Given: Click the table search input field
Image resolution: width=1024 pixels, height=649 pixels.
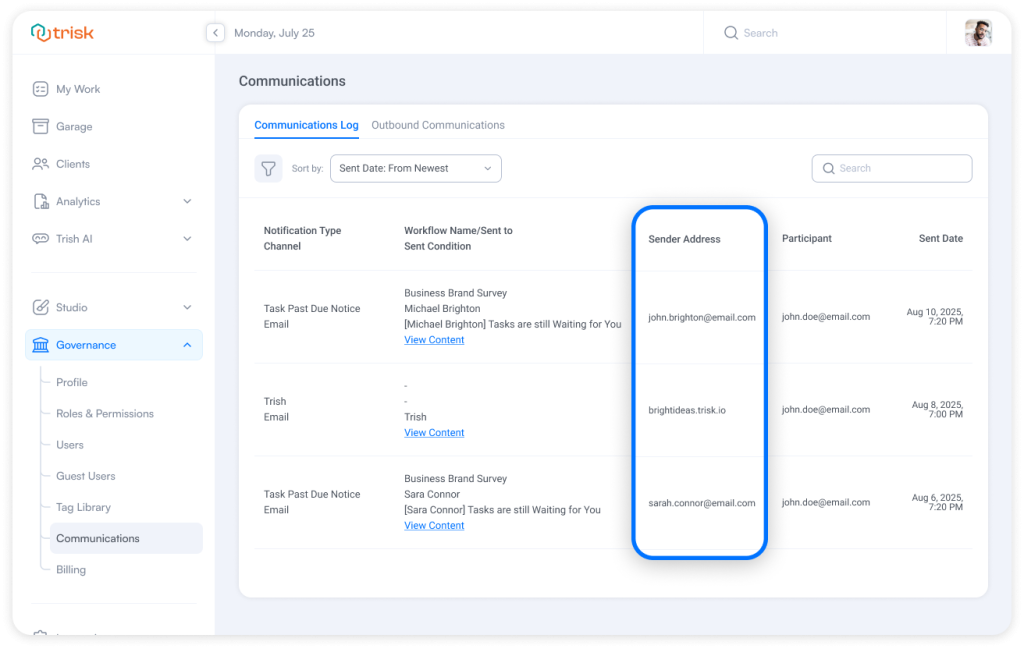Looking at the screenshot, I should click(x=891, y=168).
